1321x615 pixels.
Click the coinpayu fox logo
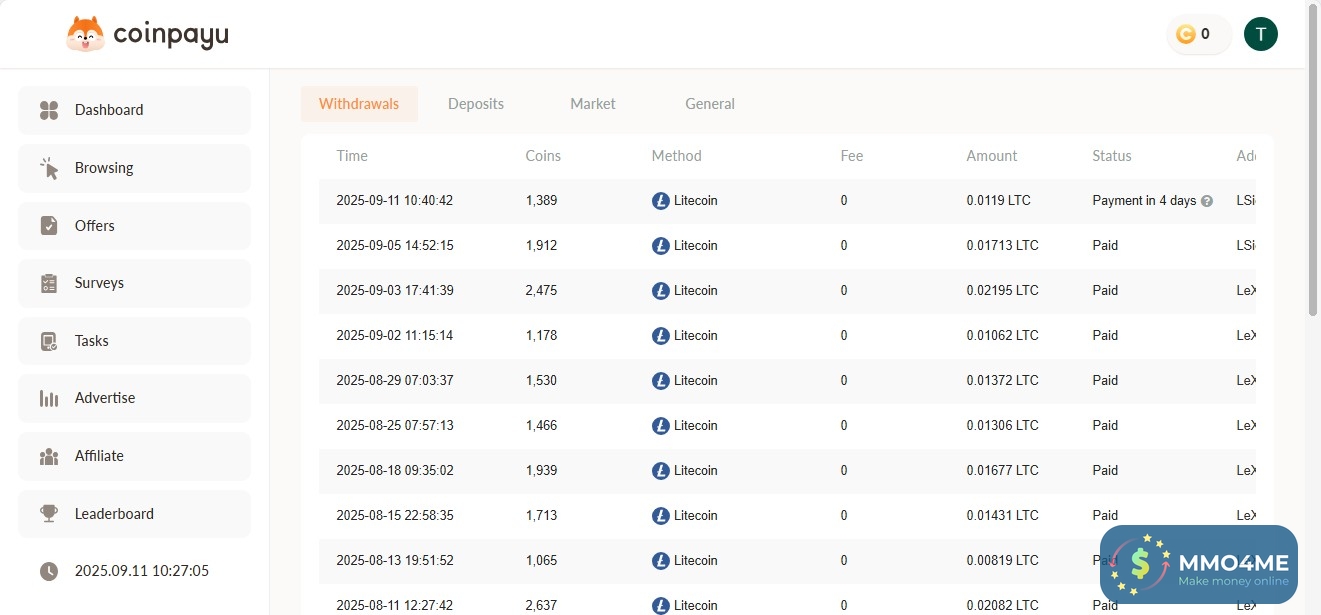tap(85, 35)
